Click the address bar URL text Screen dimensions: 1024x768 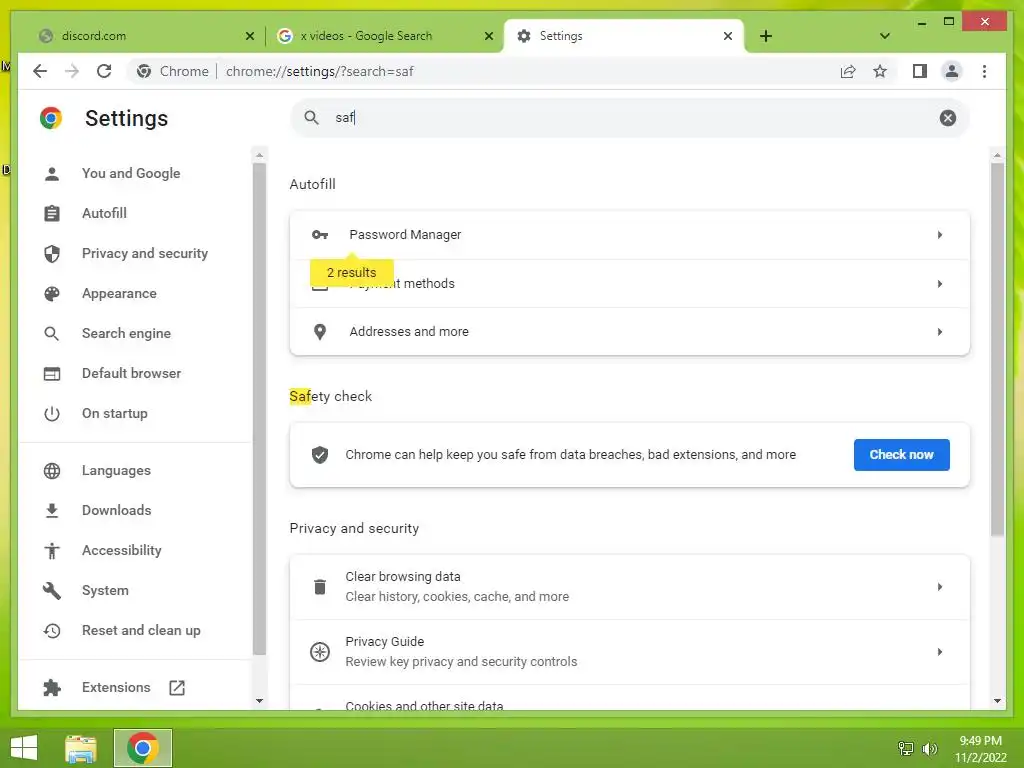pyautogui.click(x=319, y=71)
